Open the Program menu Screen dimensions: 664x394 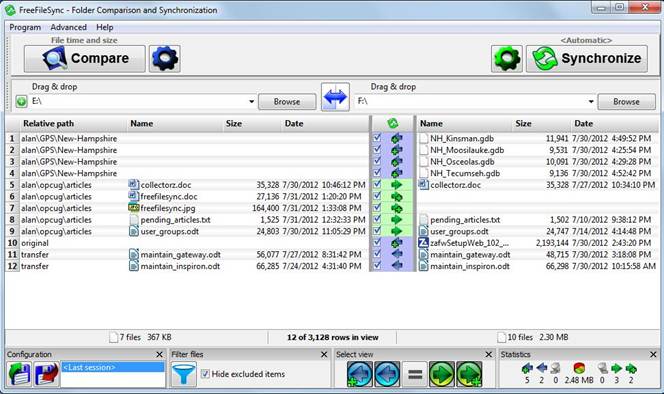click(x=25, y=28)
